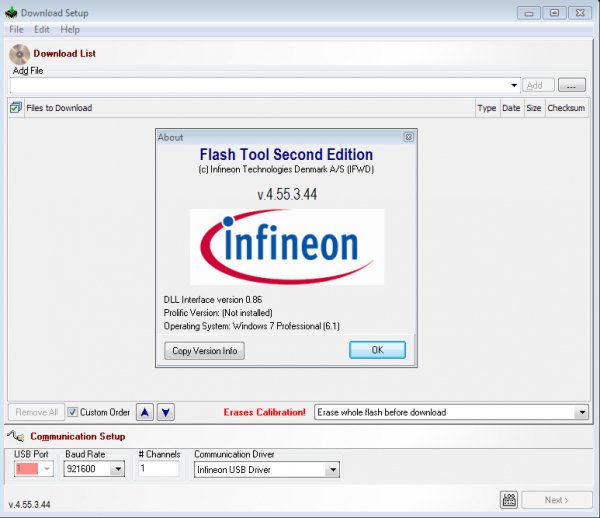Click the Copy Version Info button
This screenshot has width=600, height=518.
click(x=204, y=350)
